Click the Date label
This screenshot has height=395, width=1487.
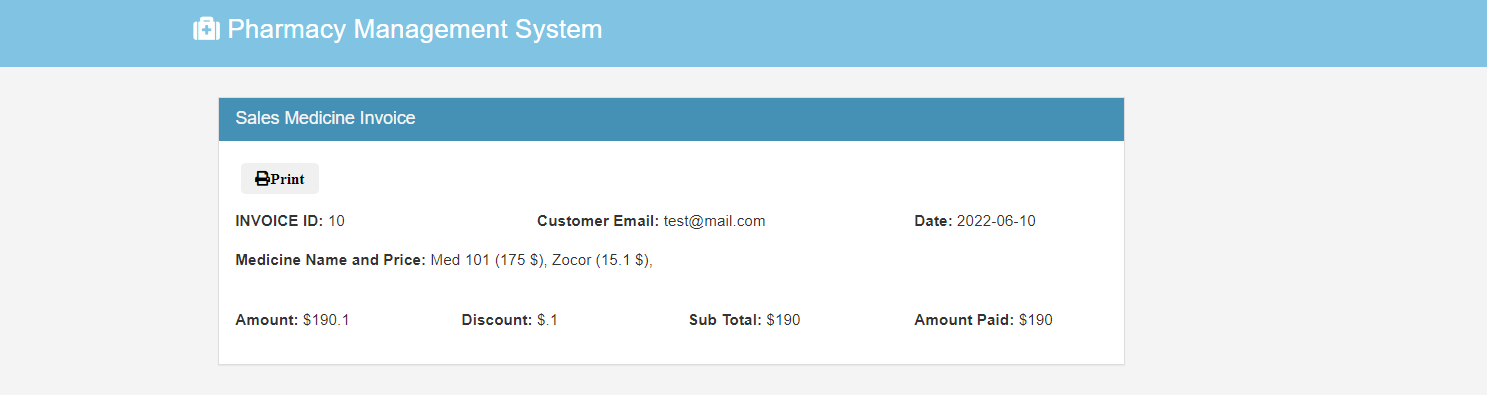(x=933, y=221)
